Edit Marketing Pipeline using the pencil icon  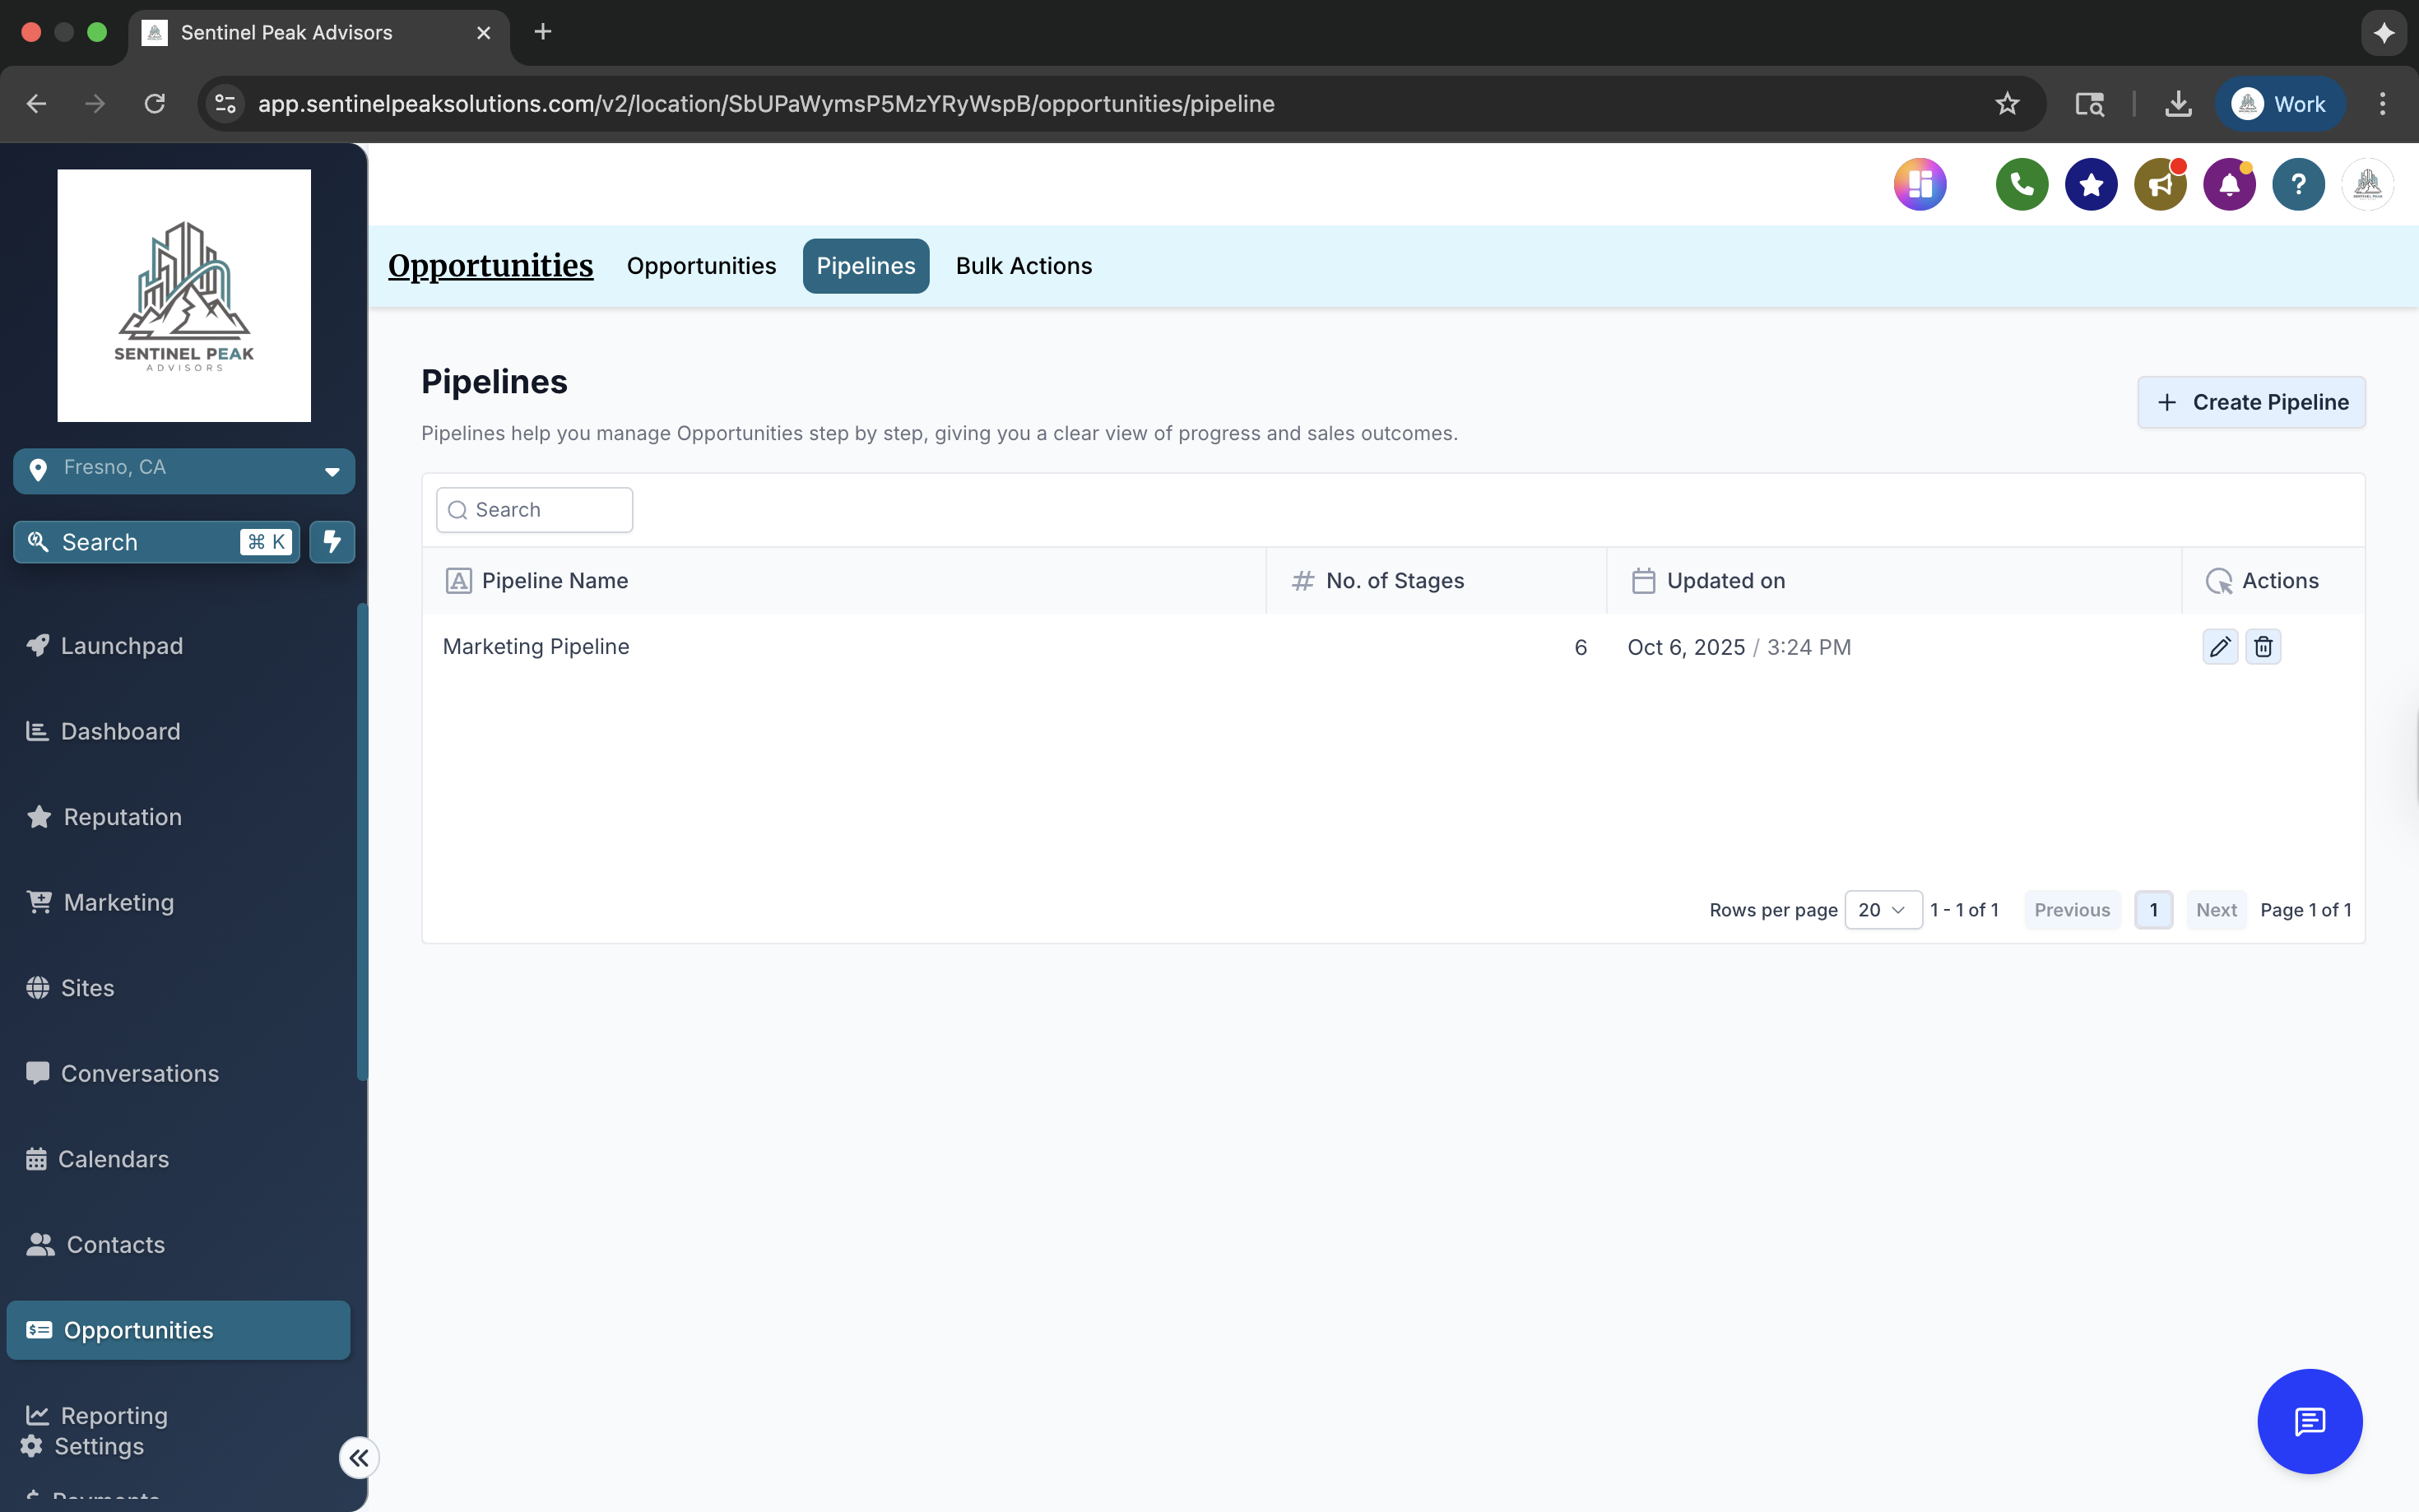pyautogui.click(x=2219, y=646)
